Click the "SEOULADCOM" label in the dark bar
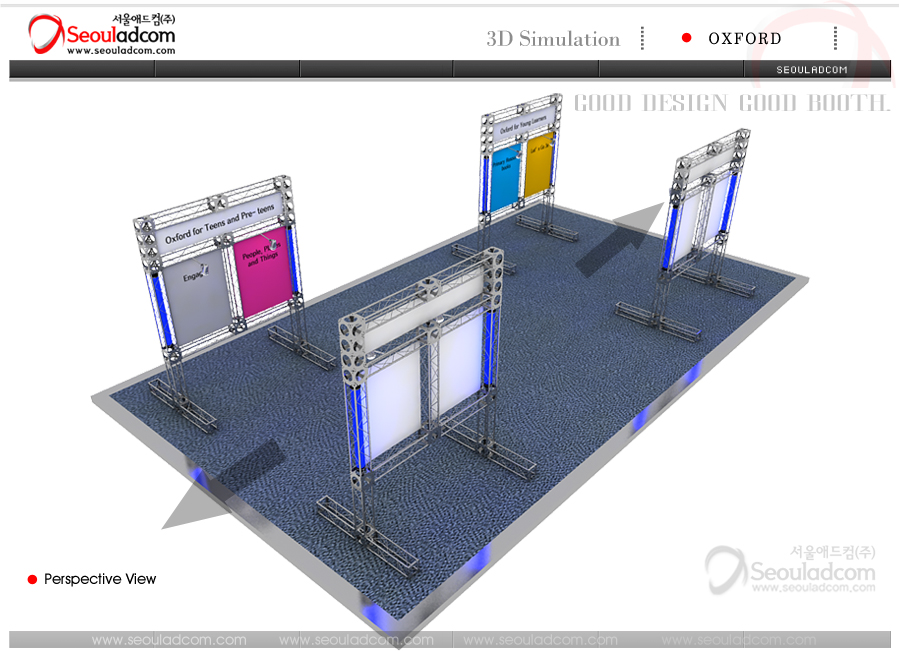This screenshot has width=900, height=651. pyautogui.click(x=812, y=69)
